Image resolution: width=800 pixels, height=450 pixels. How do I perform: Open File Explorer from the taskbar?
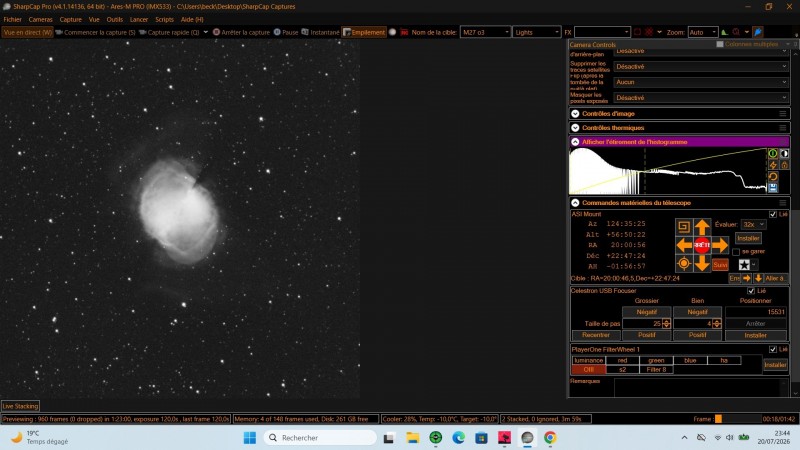tap(412, 438)
